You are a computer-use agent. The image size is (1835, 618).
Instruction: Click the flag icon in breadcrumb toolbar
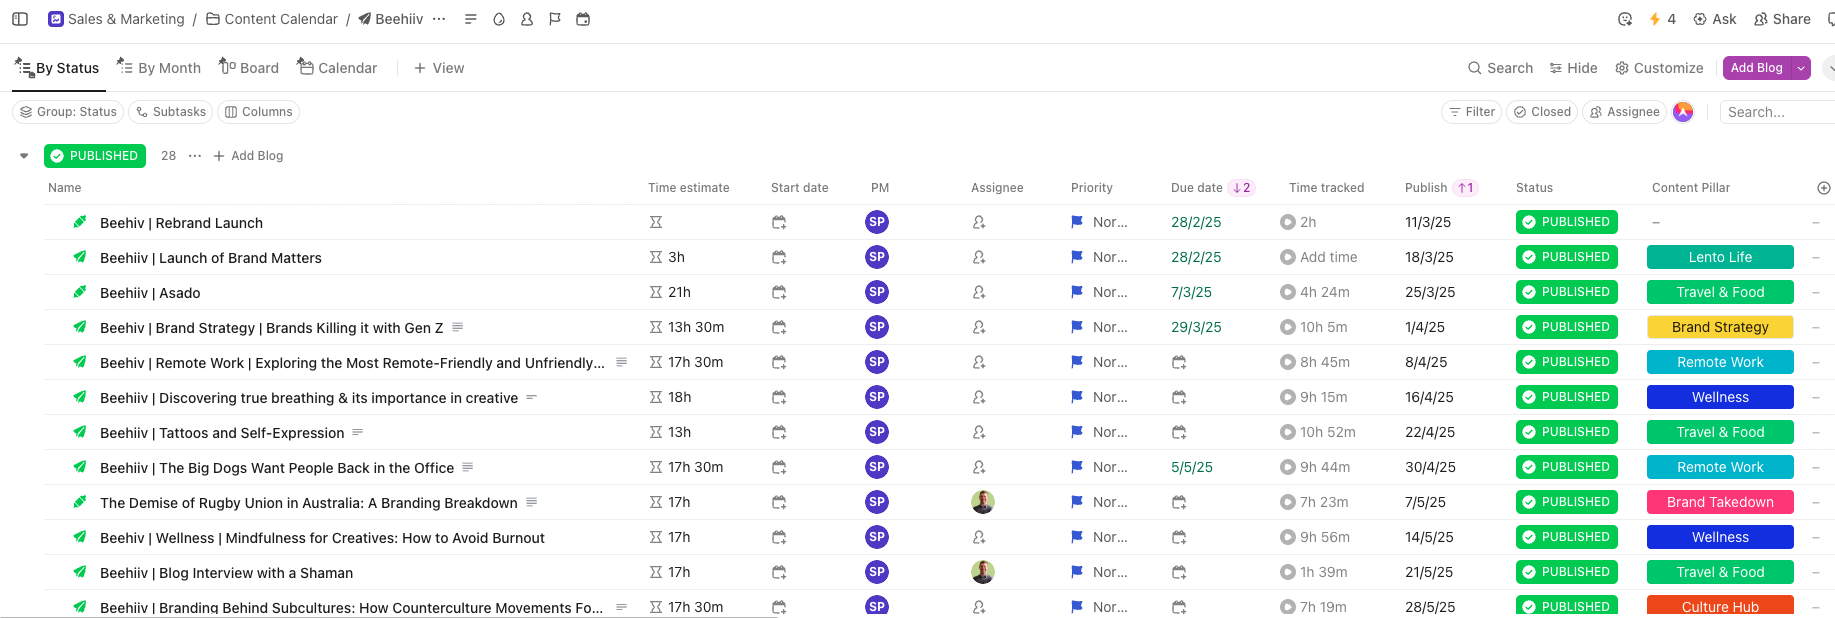pos(555,19)
